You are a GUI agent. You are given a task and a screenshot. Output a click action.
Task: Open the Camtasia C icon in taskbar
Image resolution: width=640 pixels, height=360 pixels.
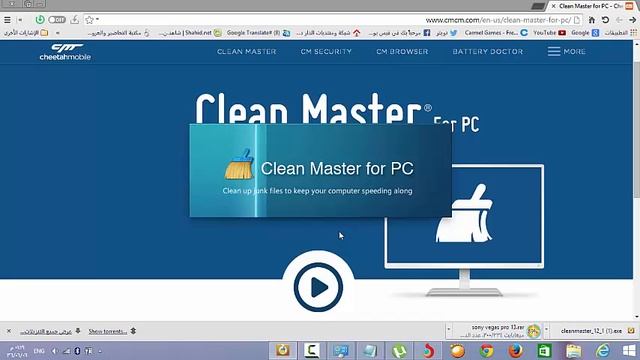pos(312,351)
